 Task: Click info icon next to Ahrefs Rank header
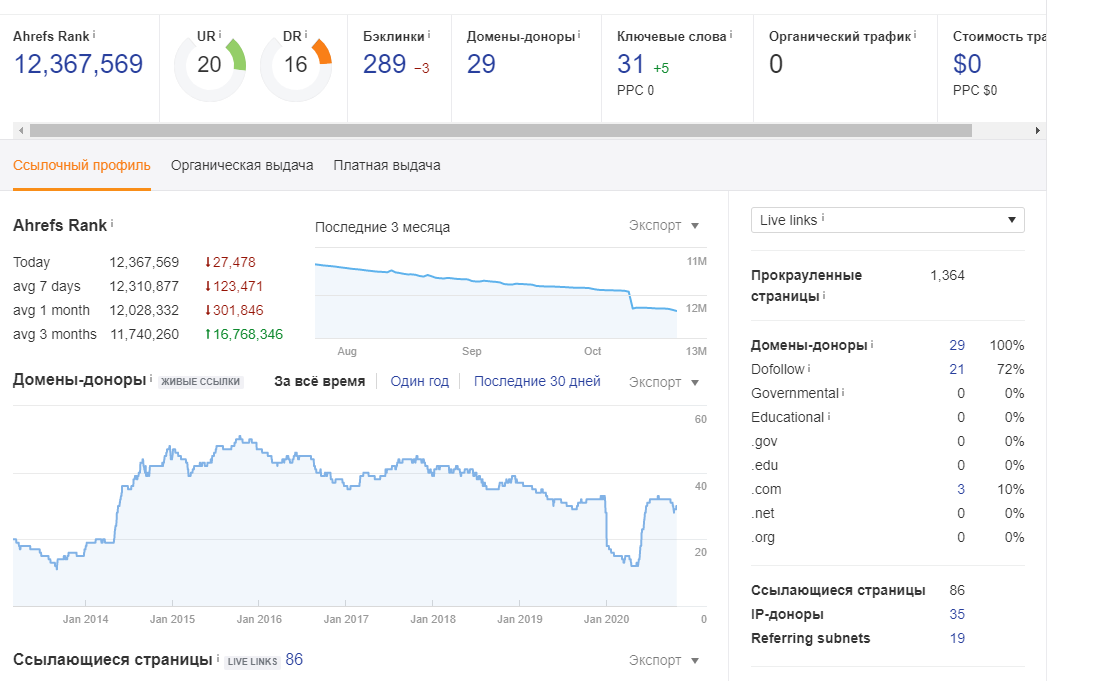94,34
